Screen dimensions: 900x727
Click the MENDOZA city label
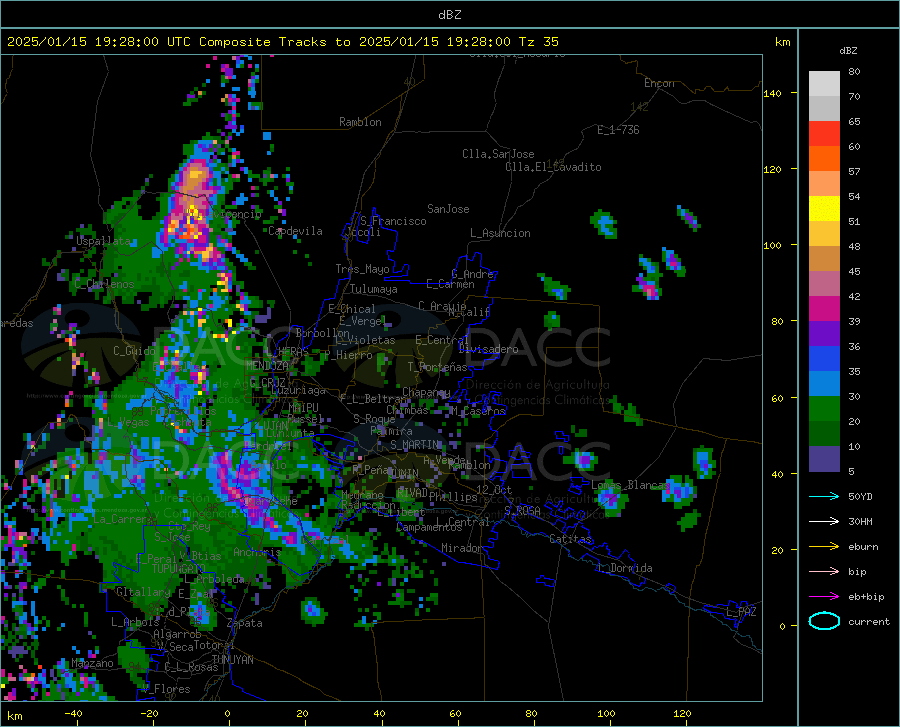267,366
